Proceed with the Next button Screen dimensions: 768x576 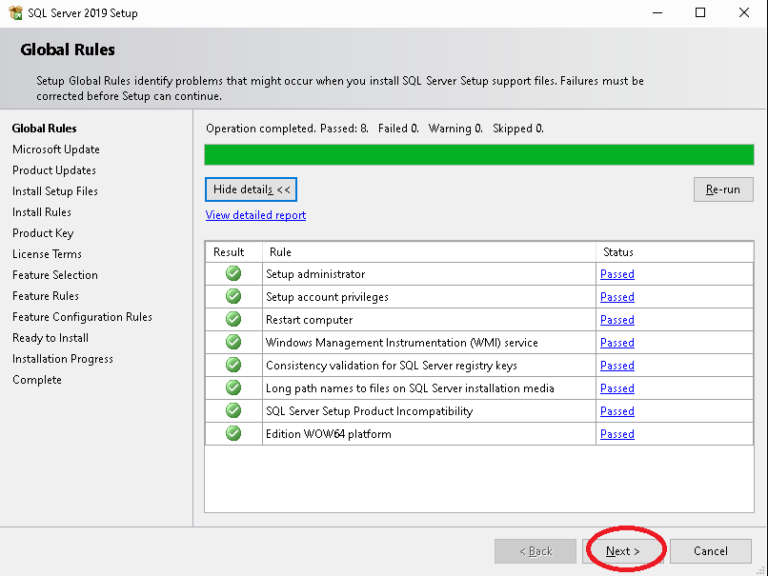623,551
